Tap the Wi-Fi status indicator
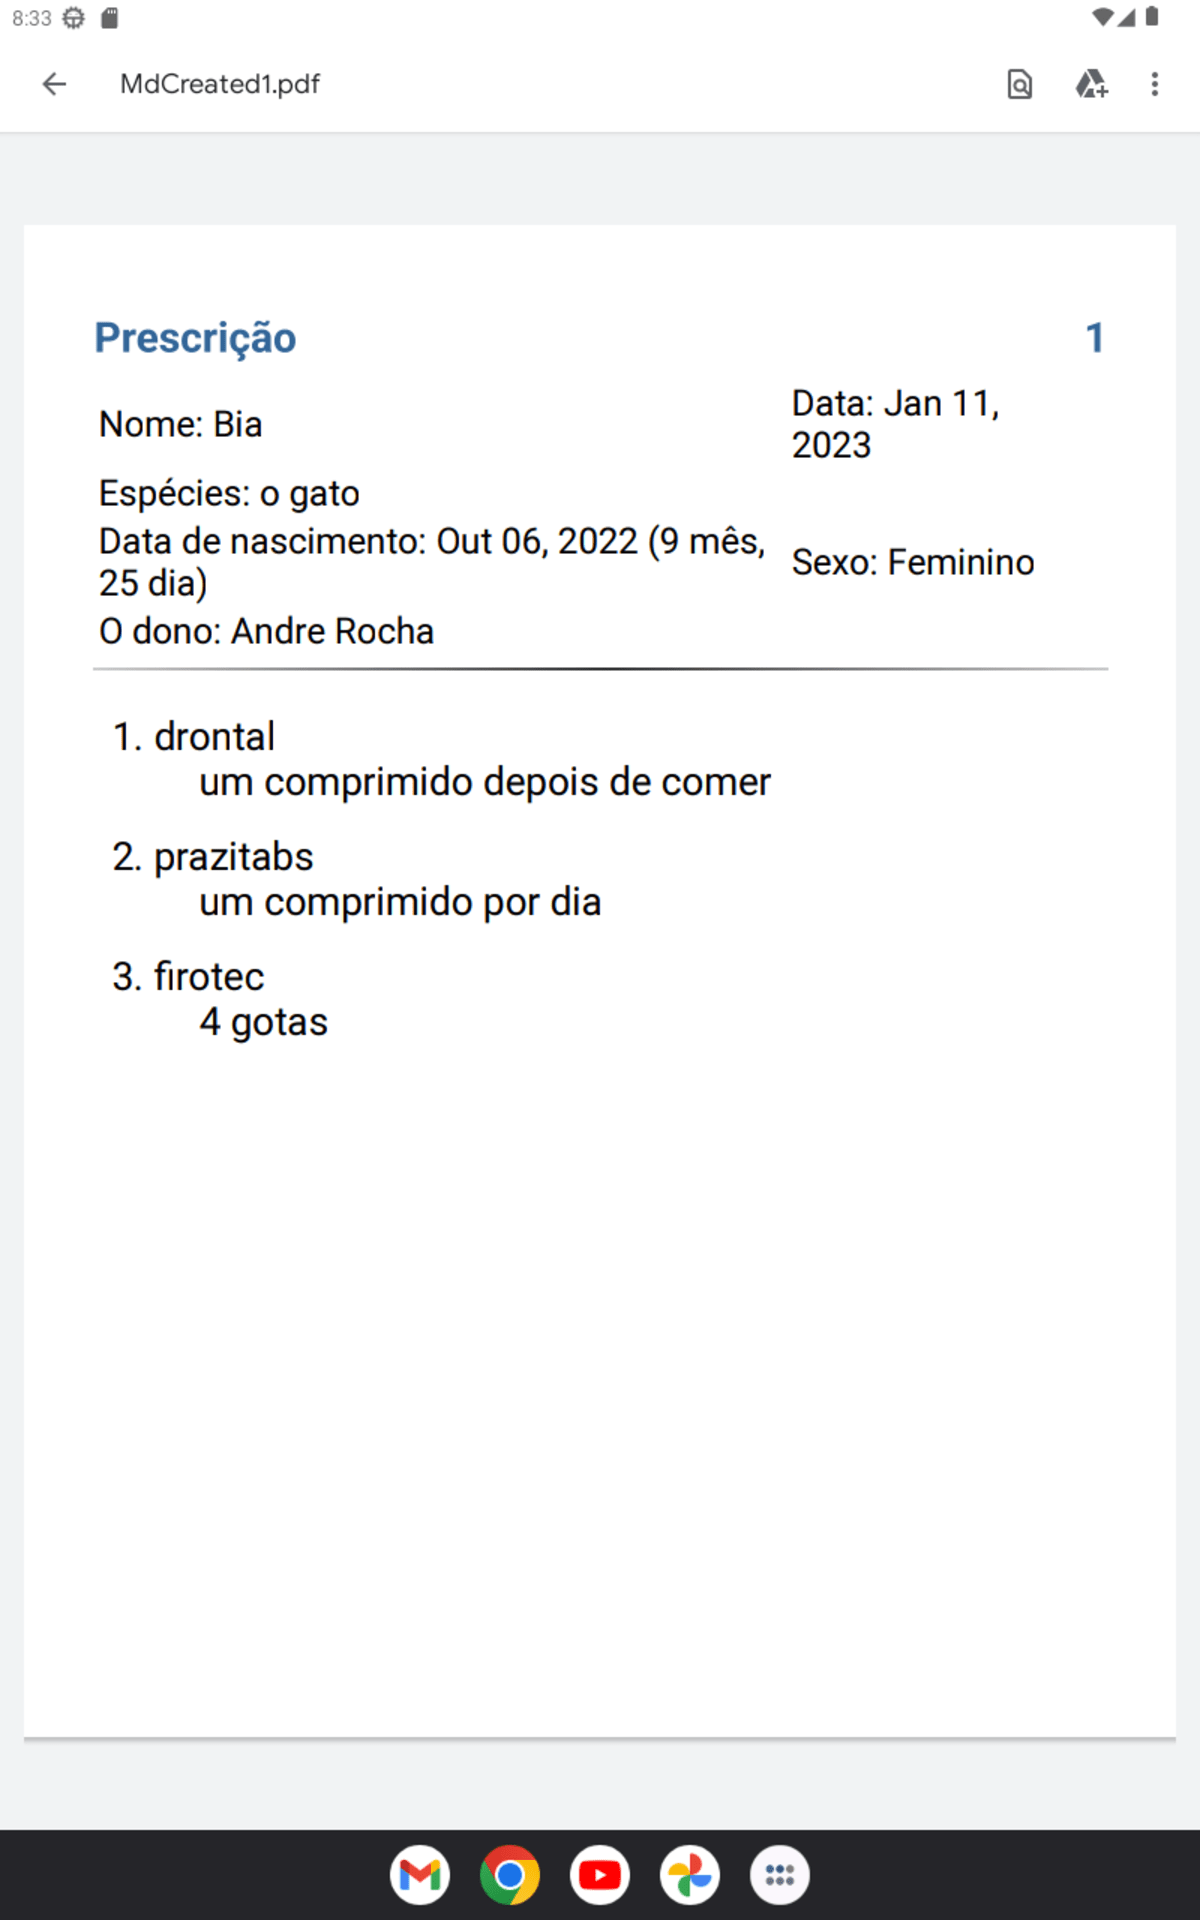The height and width of the screenshot is (1920, 1200). (1101, 17)
